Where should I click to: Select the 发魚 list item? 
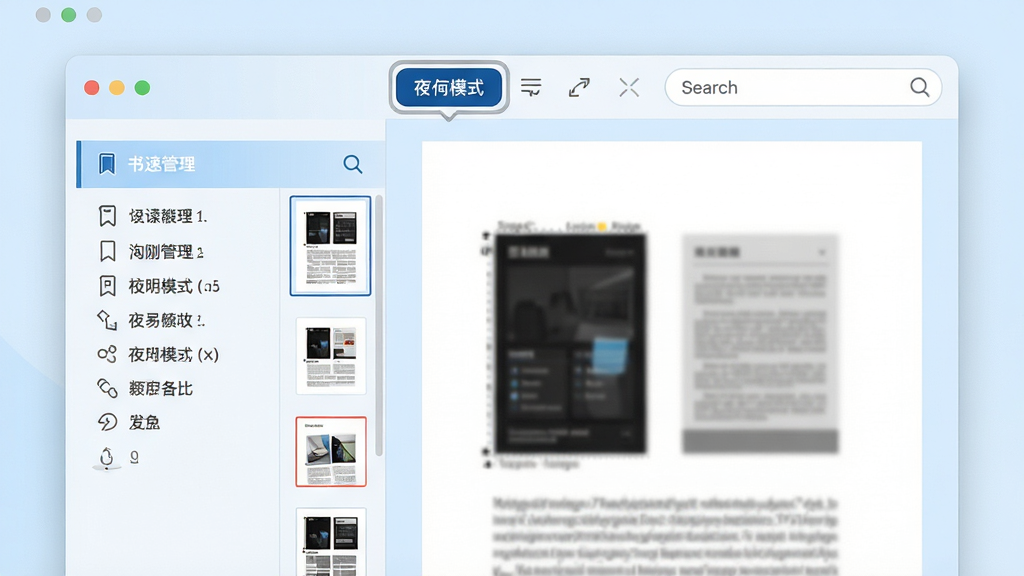(x=144, y=423)
